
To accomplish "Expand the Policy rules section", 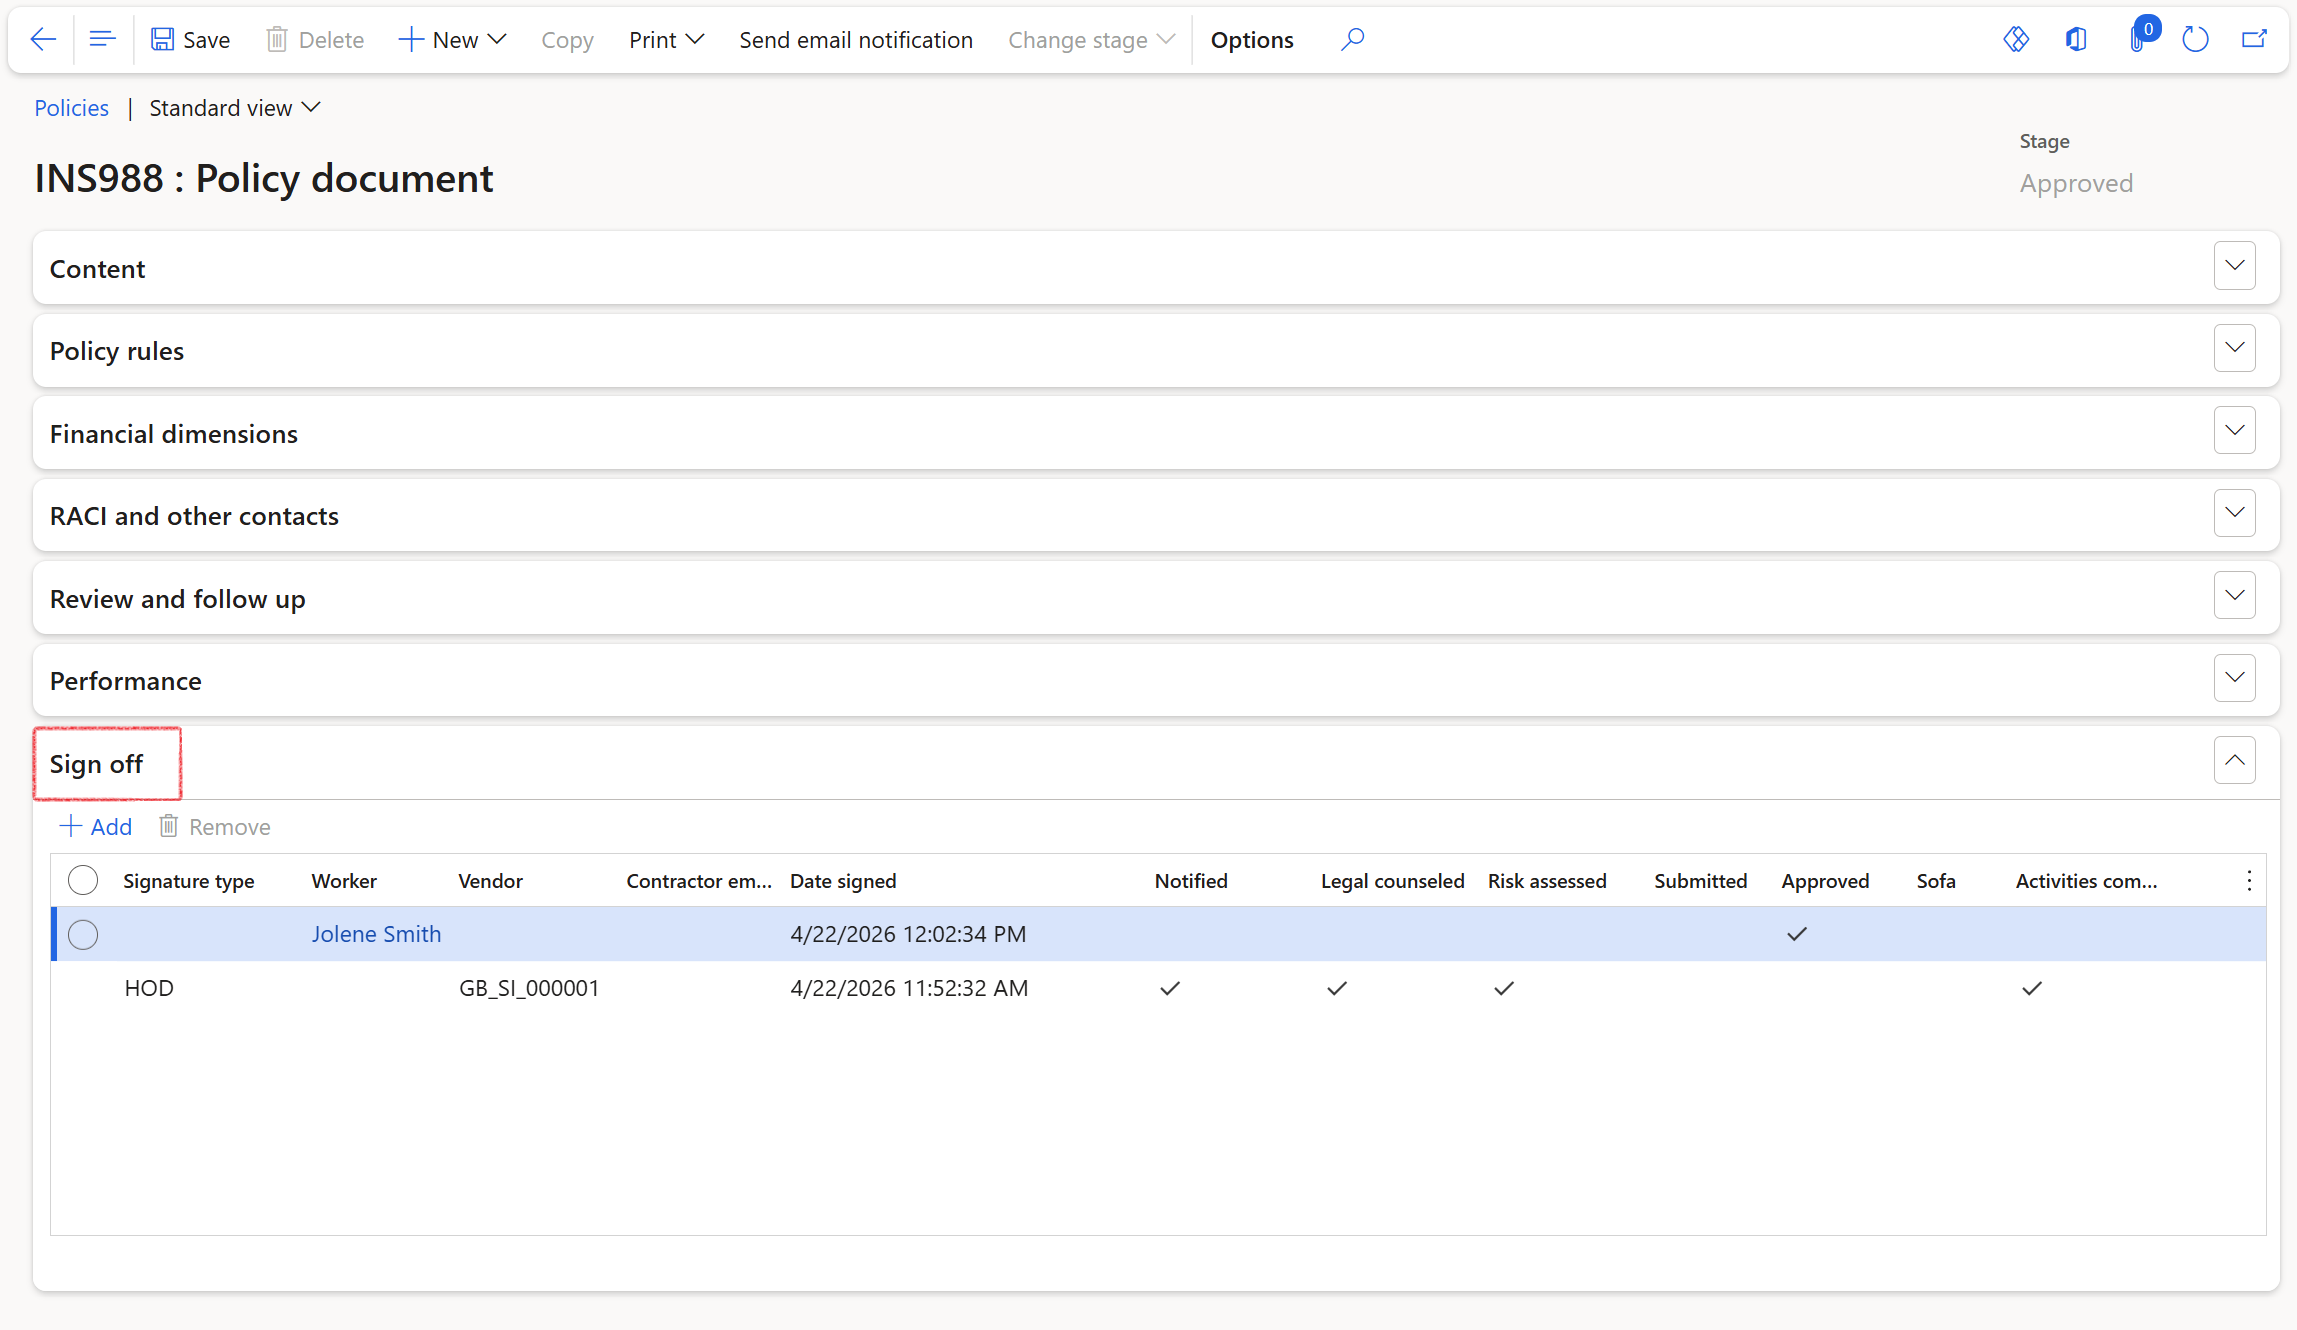I will tap(2235, 348).
